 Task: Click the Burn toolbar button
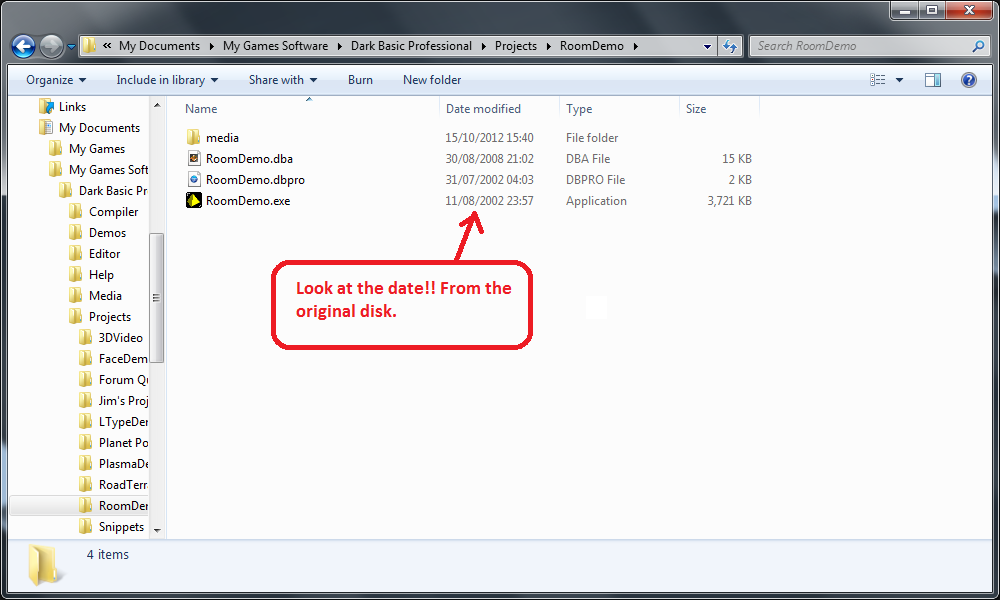tap(360, 80)
